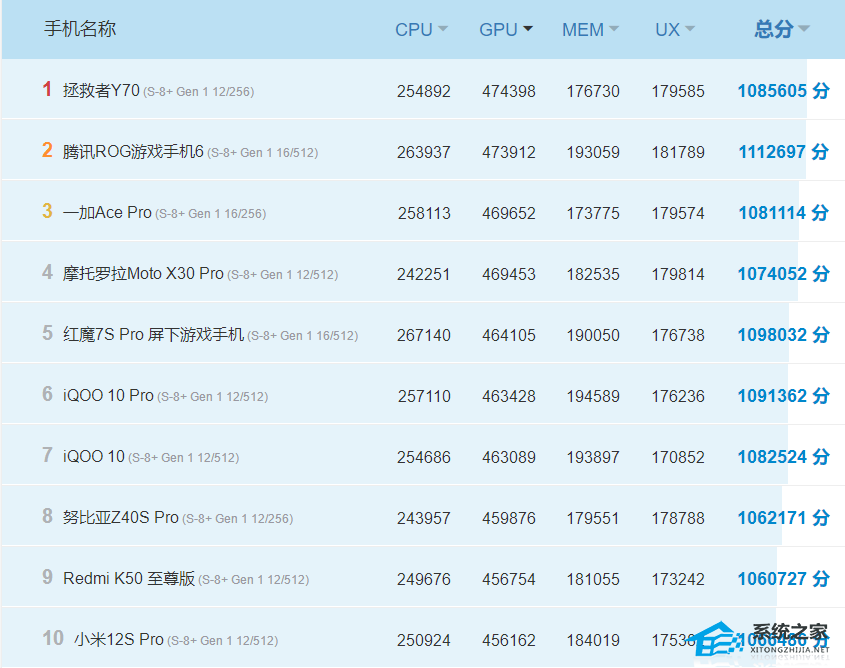
Task: Click CPU value 263937
Action: [424, 152]
